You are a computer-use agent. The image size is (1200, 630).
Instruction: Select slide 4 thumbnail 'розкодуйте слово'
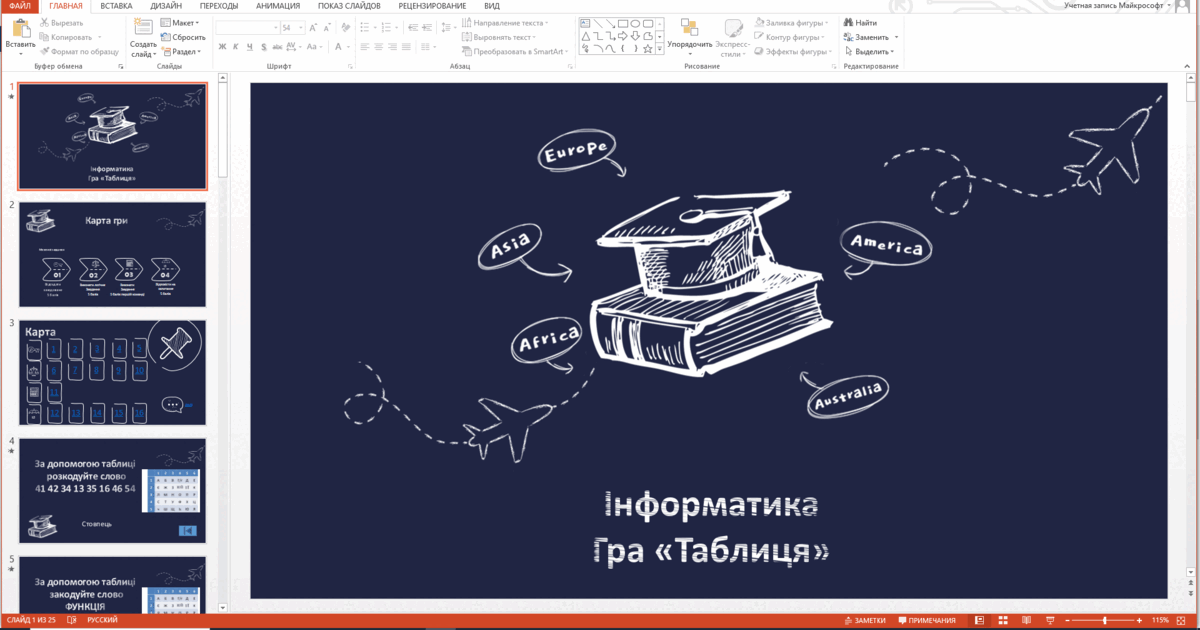[112, 490]
